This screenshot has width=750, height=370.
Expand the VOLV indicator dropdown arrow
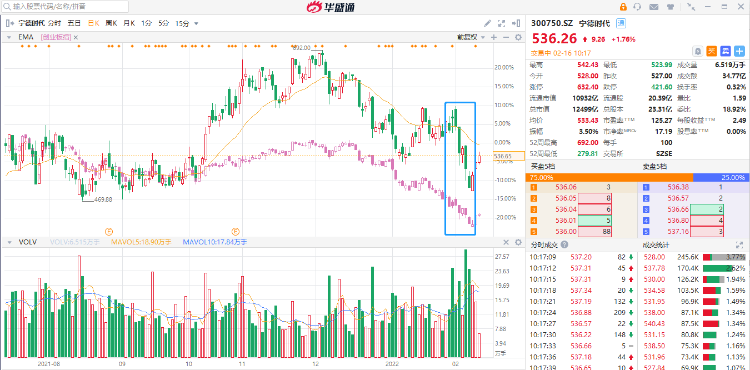tap(9, 242)
